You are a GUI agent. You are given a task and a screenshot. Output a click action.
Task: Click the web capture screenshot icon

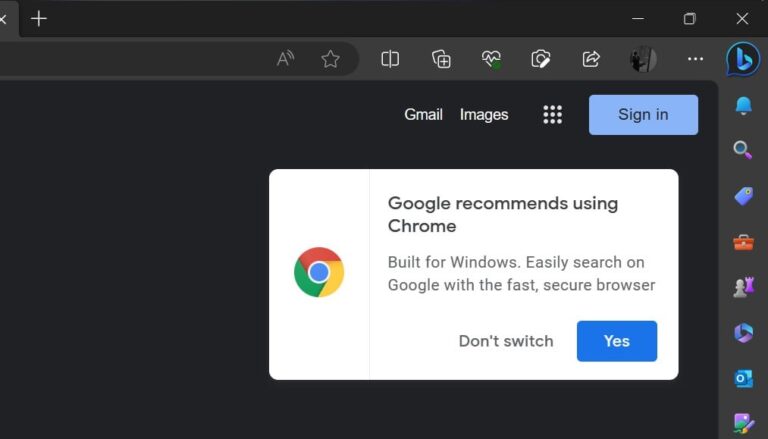click(x=541, y=59)
